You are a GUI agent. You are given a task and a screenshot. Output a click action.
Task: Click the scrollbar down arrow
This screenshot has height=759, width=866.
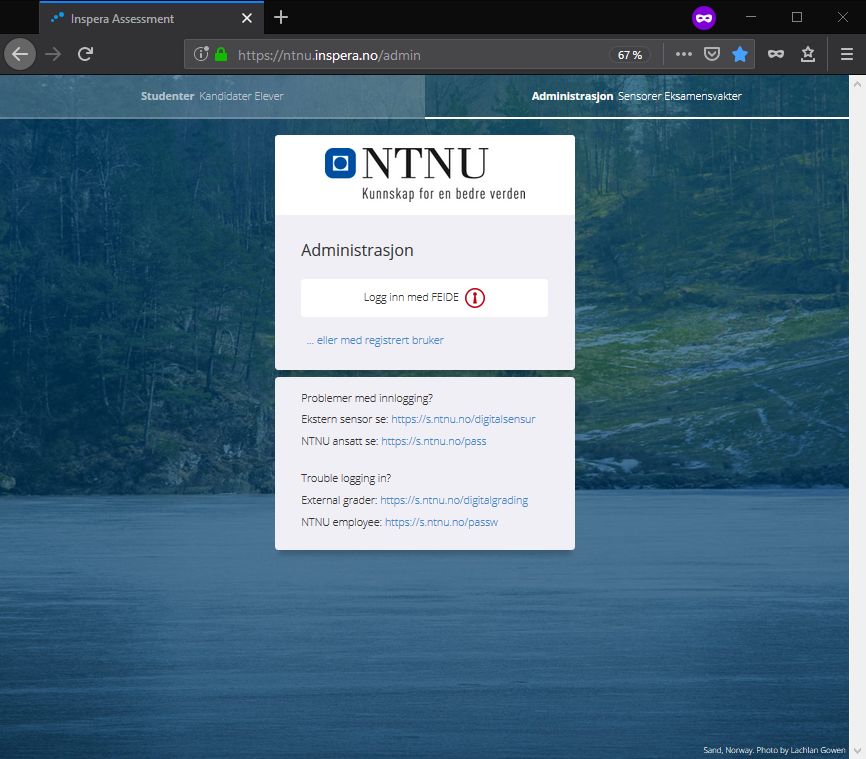click(x=857, y=751)
